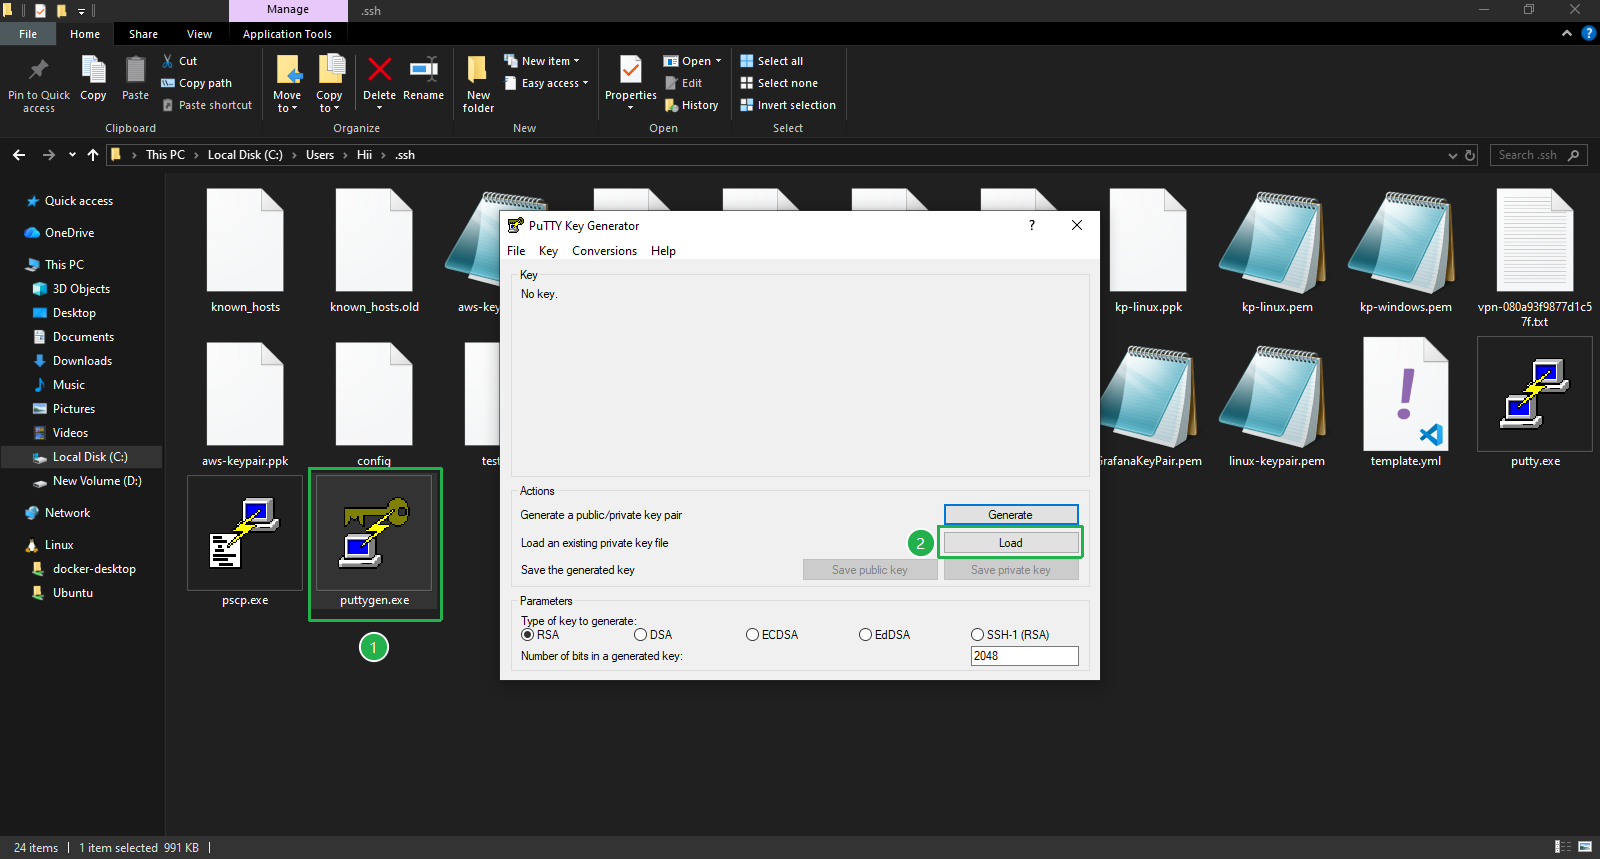Open the View ribbon tab
1600x859 pixels.
coord(199,34)
